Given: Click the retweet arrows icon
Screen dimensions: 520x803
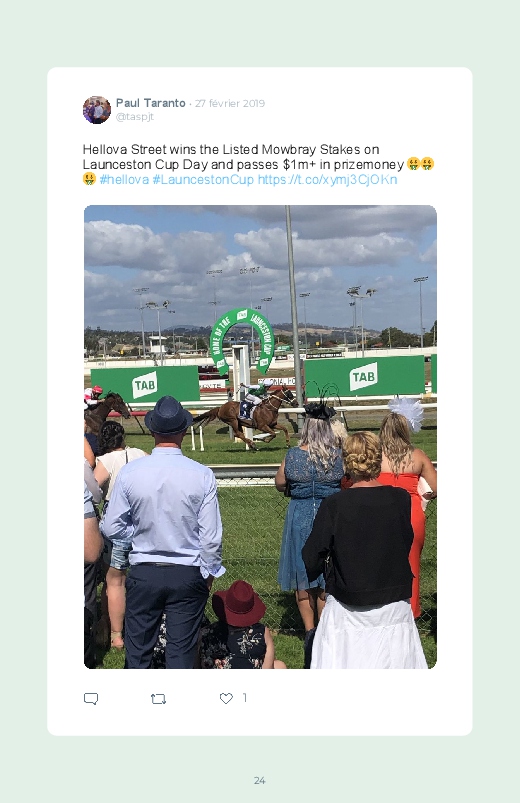Looking at the screenshot, I should (x=158, y=699).
